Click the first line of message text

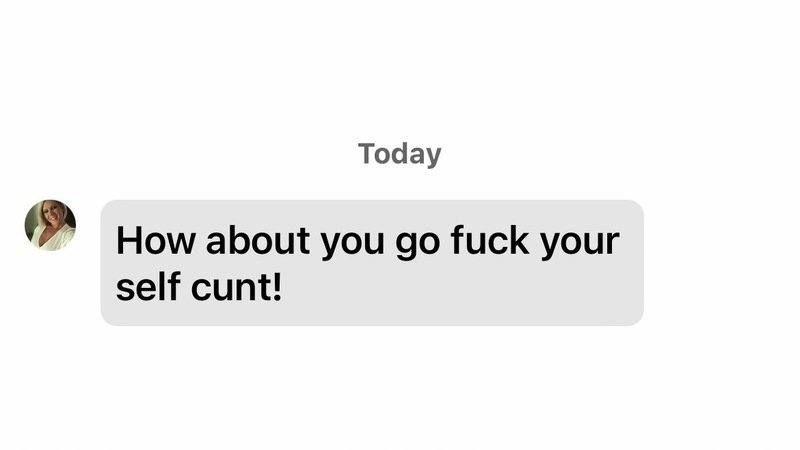[x=368, y=242]
